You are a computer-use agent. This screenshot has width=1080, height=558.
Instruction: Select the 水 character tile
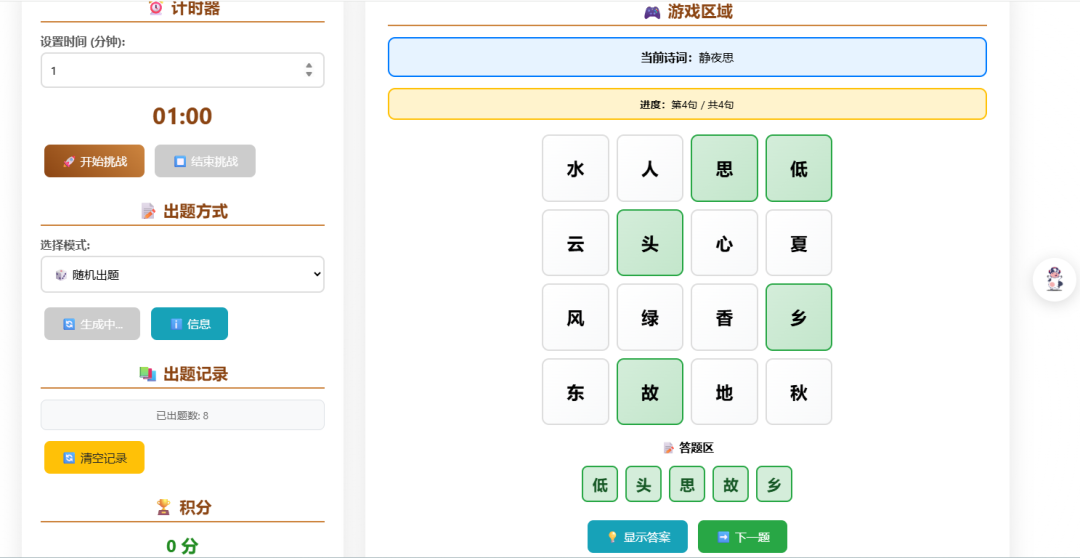coord(576,168)
